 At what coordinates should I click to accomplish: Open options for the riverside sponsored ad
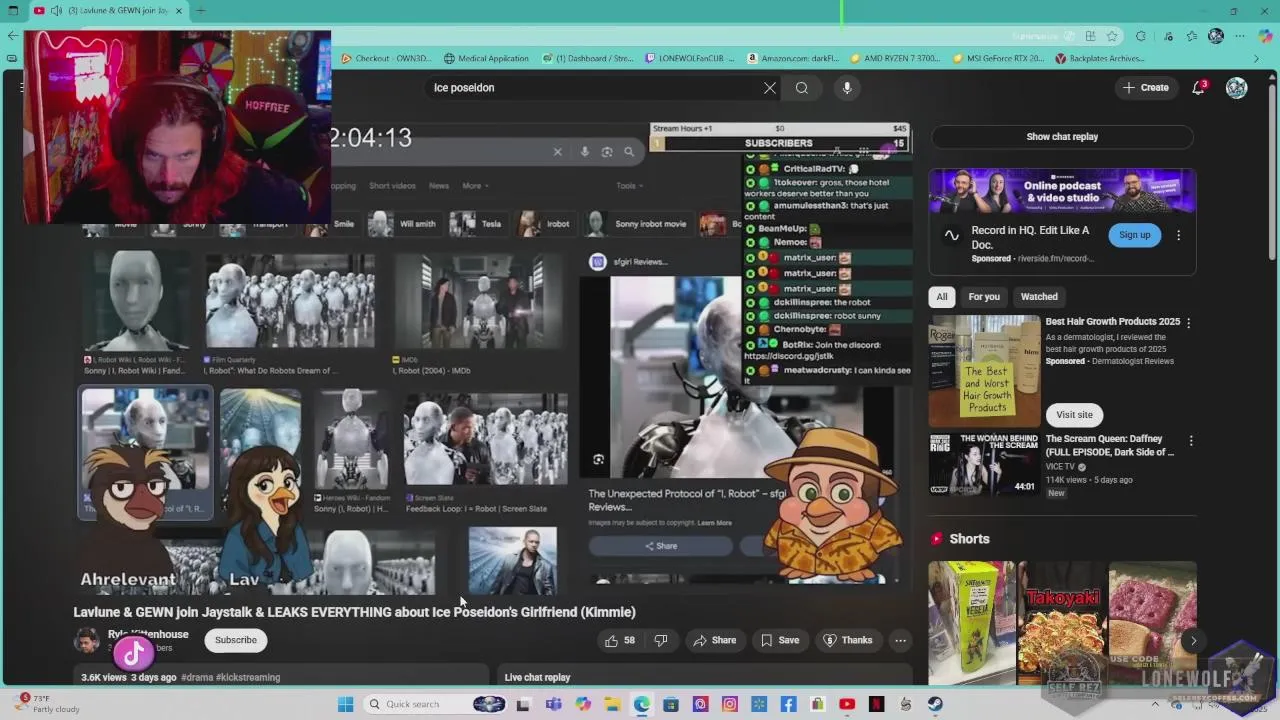coord(1178,235)
